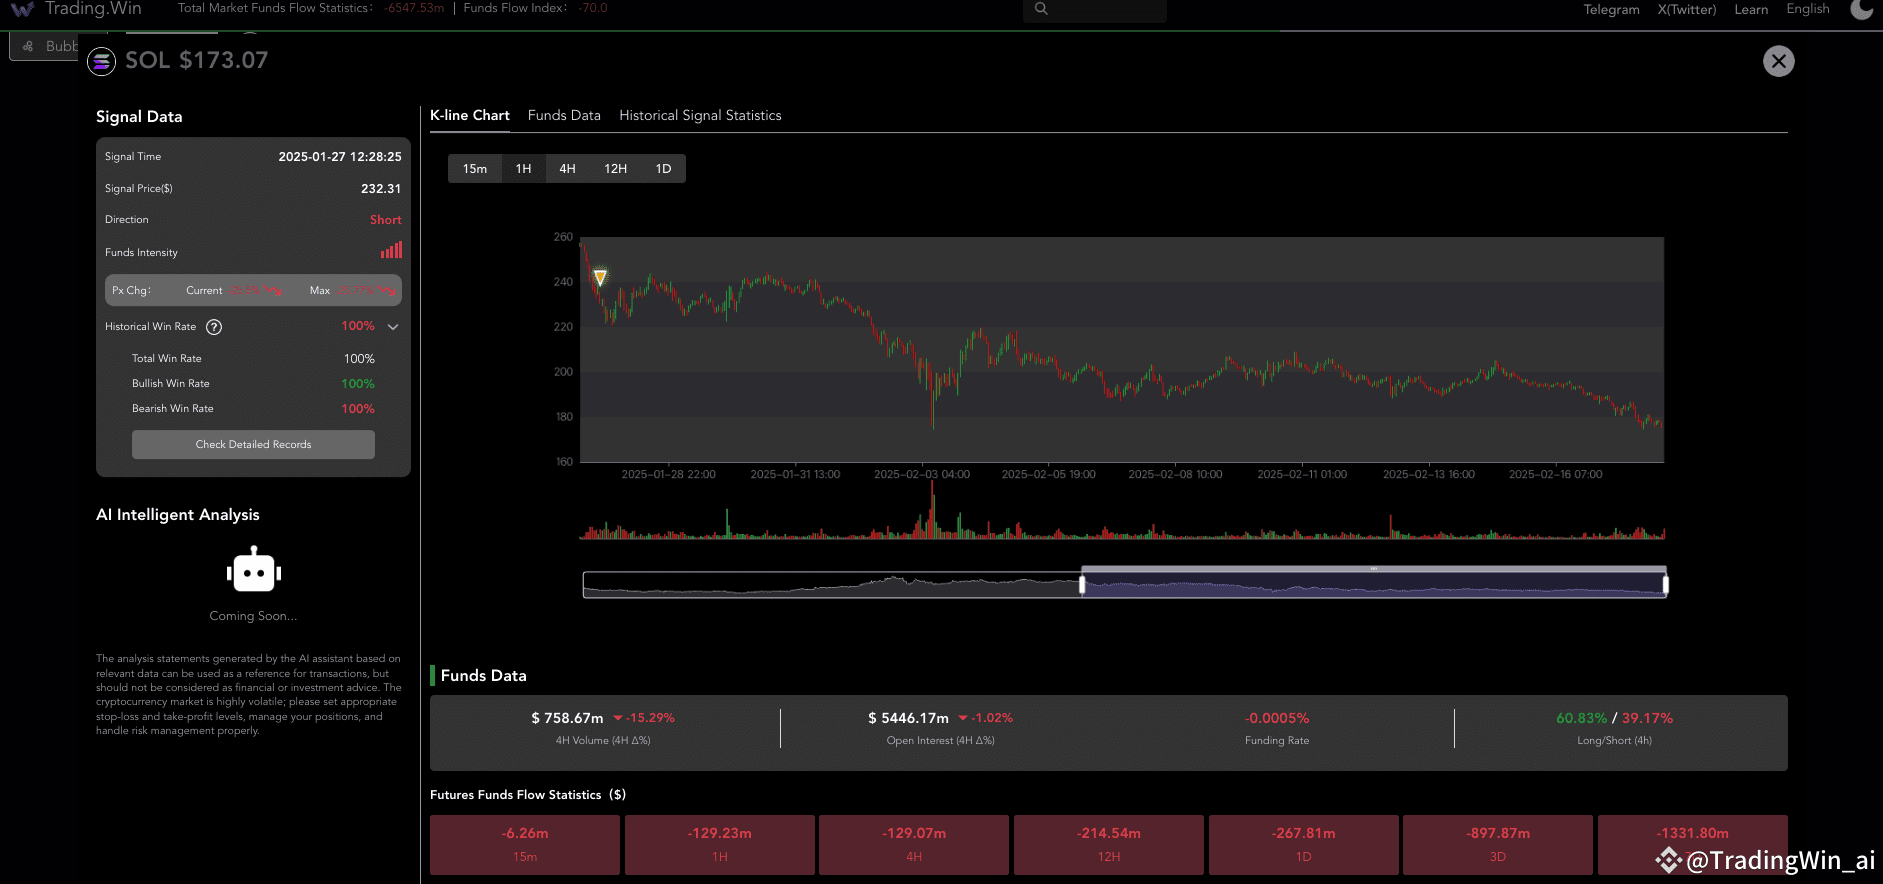
Task: Click the search magnifier icon
Action: tap(1041, 9)
